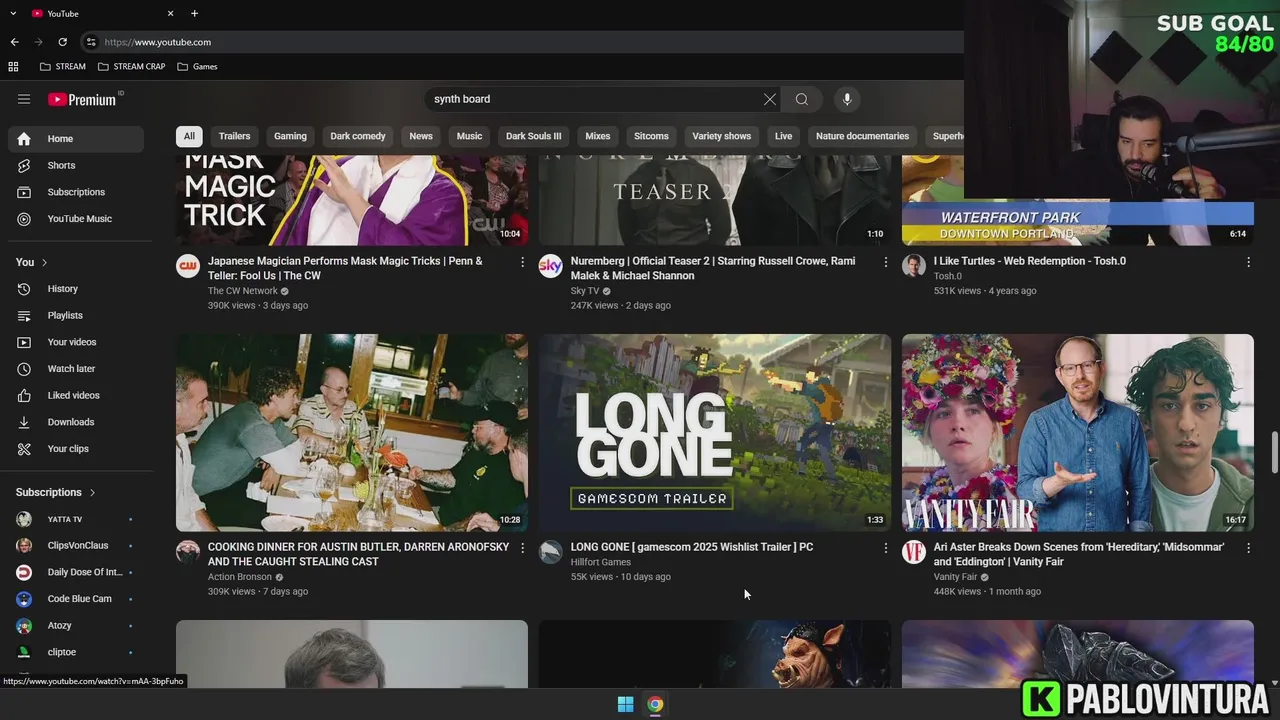Select the Music filter chip
The width and height of the screenshot is (1280, 720).
tap(469, 136)
